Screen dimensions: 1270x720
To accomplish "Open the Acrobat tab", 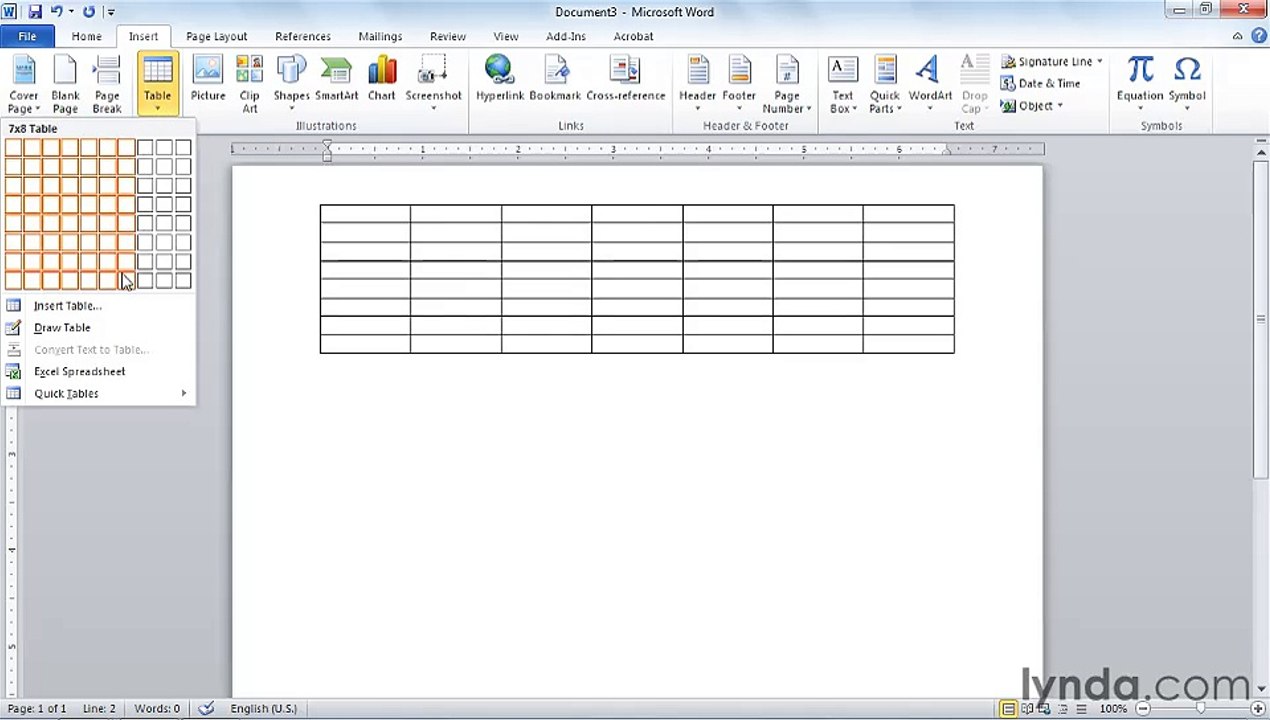I will (x=633, y=36).
